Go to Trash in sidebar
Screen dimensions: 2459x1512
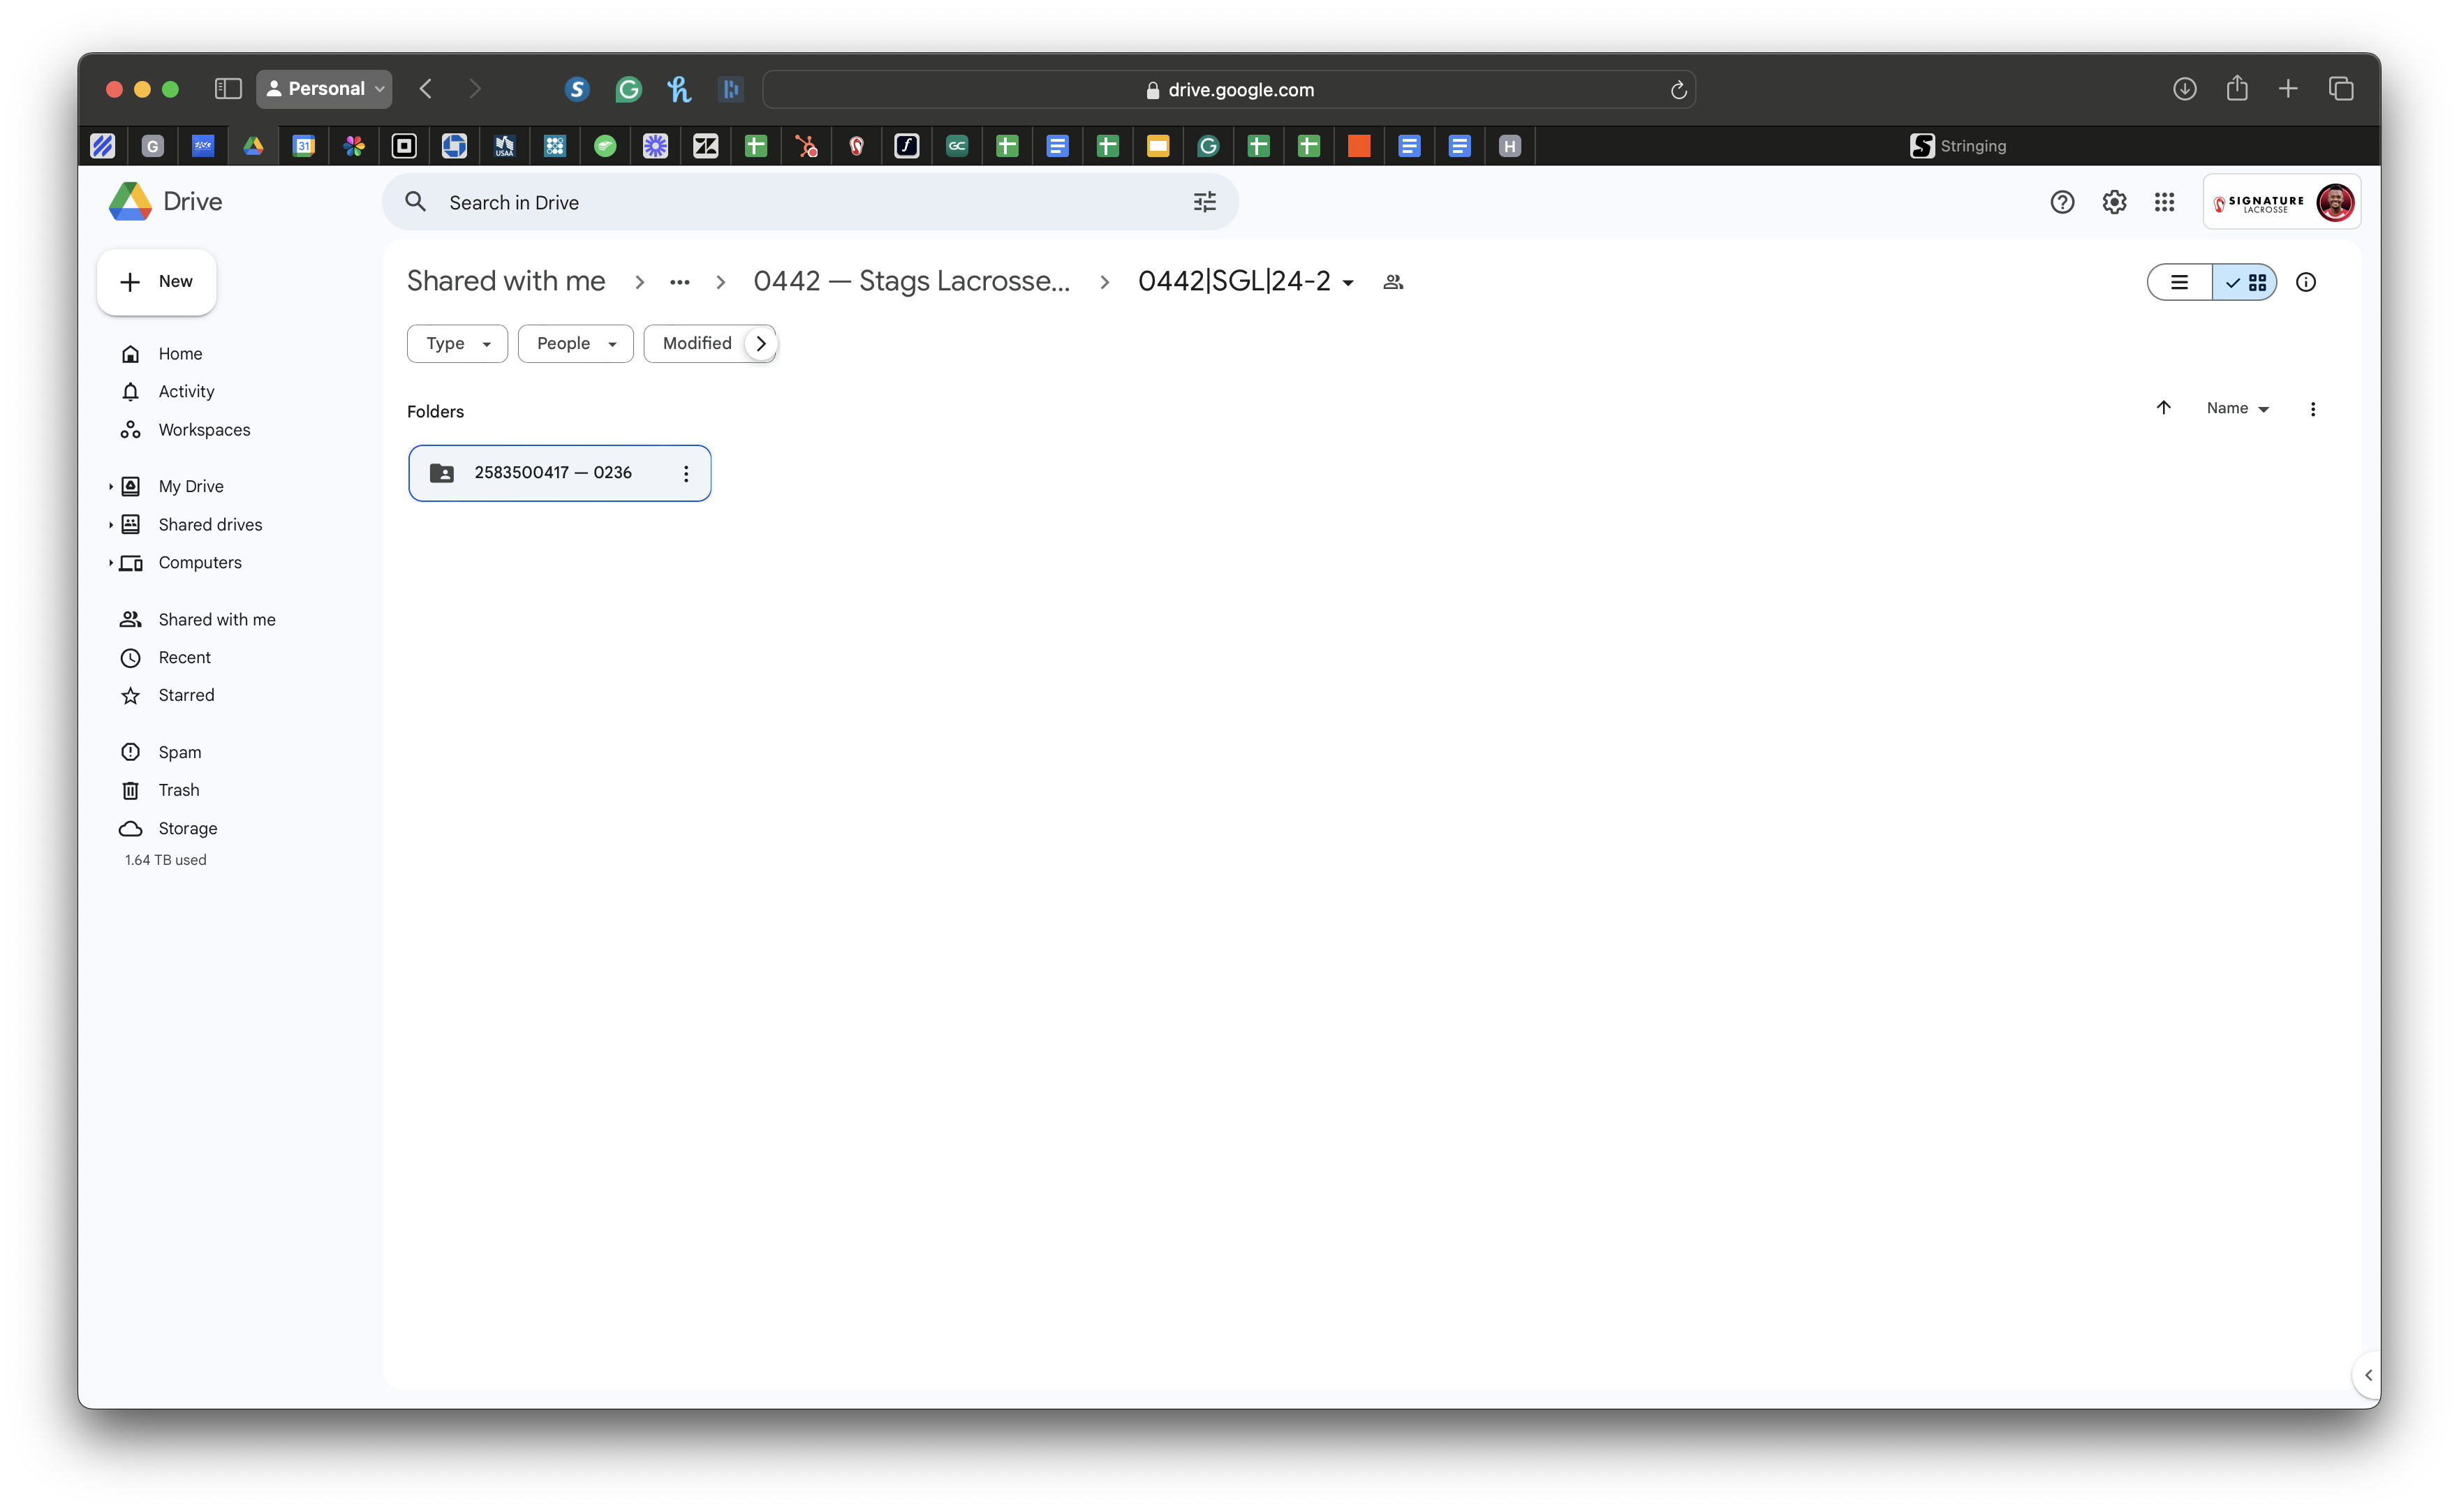tap(178, 790)
